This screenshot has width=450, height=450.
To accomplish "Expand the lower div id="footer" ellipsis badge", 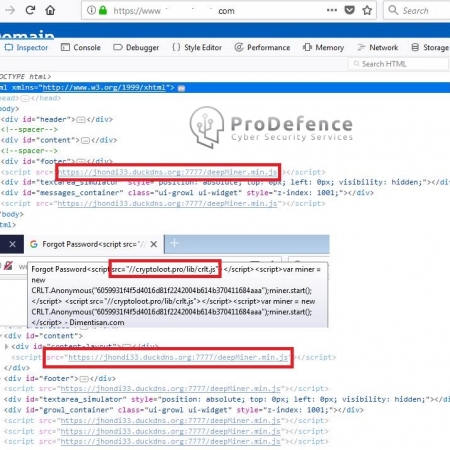I will point(85,379).
